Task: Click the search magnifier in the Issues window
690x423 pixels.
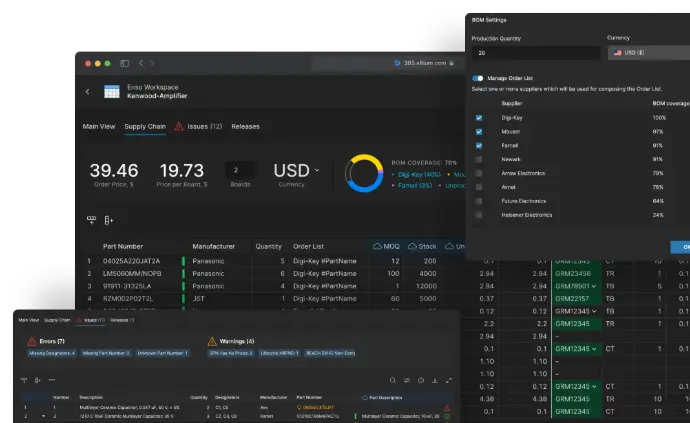Action: pyautogui.click(x=393, y=380)
